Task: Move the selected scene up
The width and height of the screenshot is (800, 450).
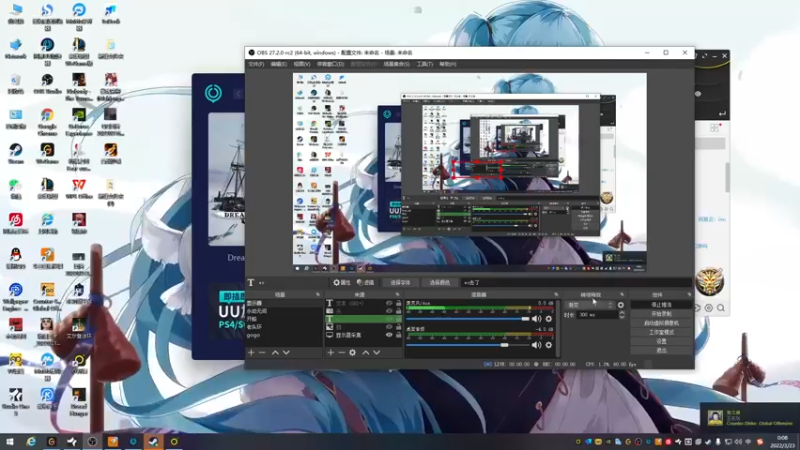Action: pos(275,353)
